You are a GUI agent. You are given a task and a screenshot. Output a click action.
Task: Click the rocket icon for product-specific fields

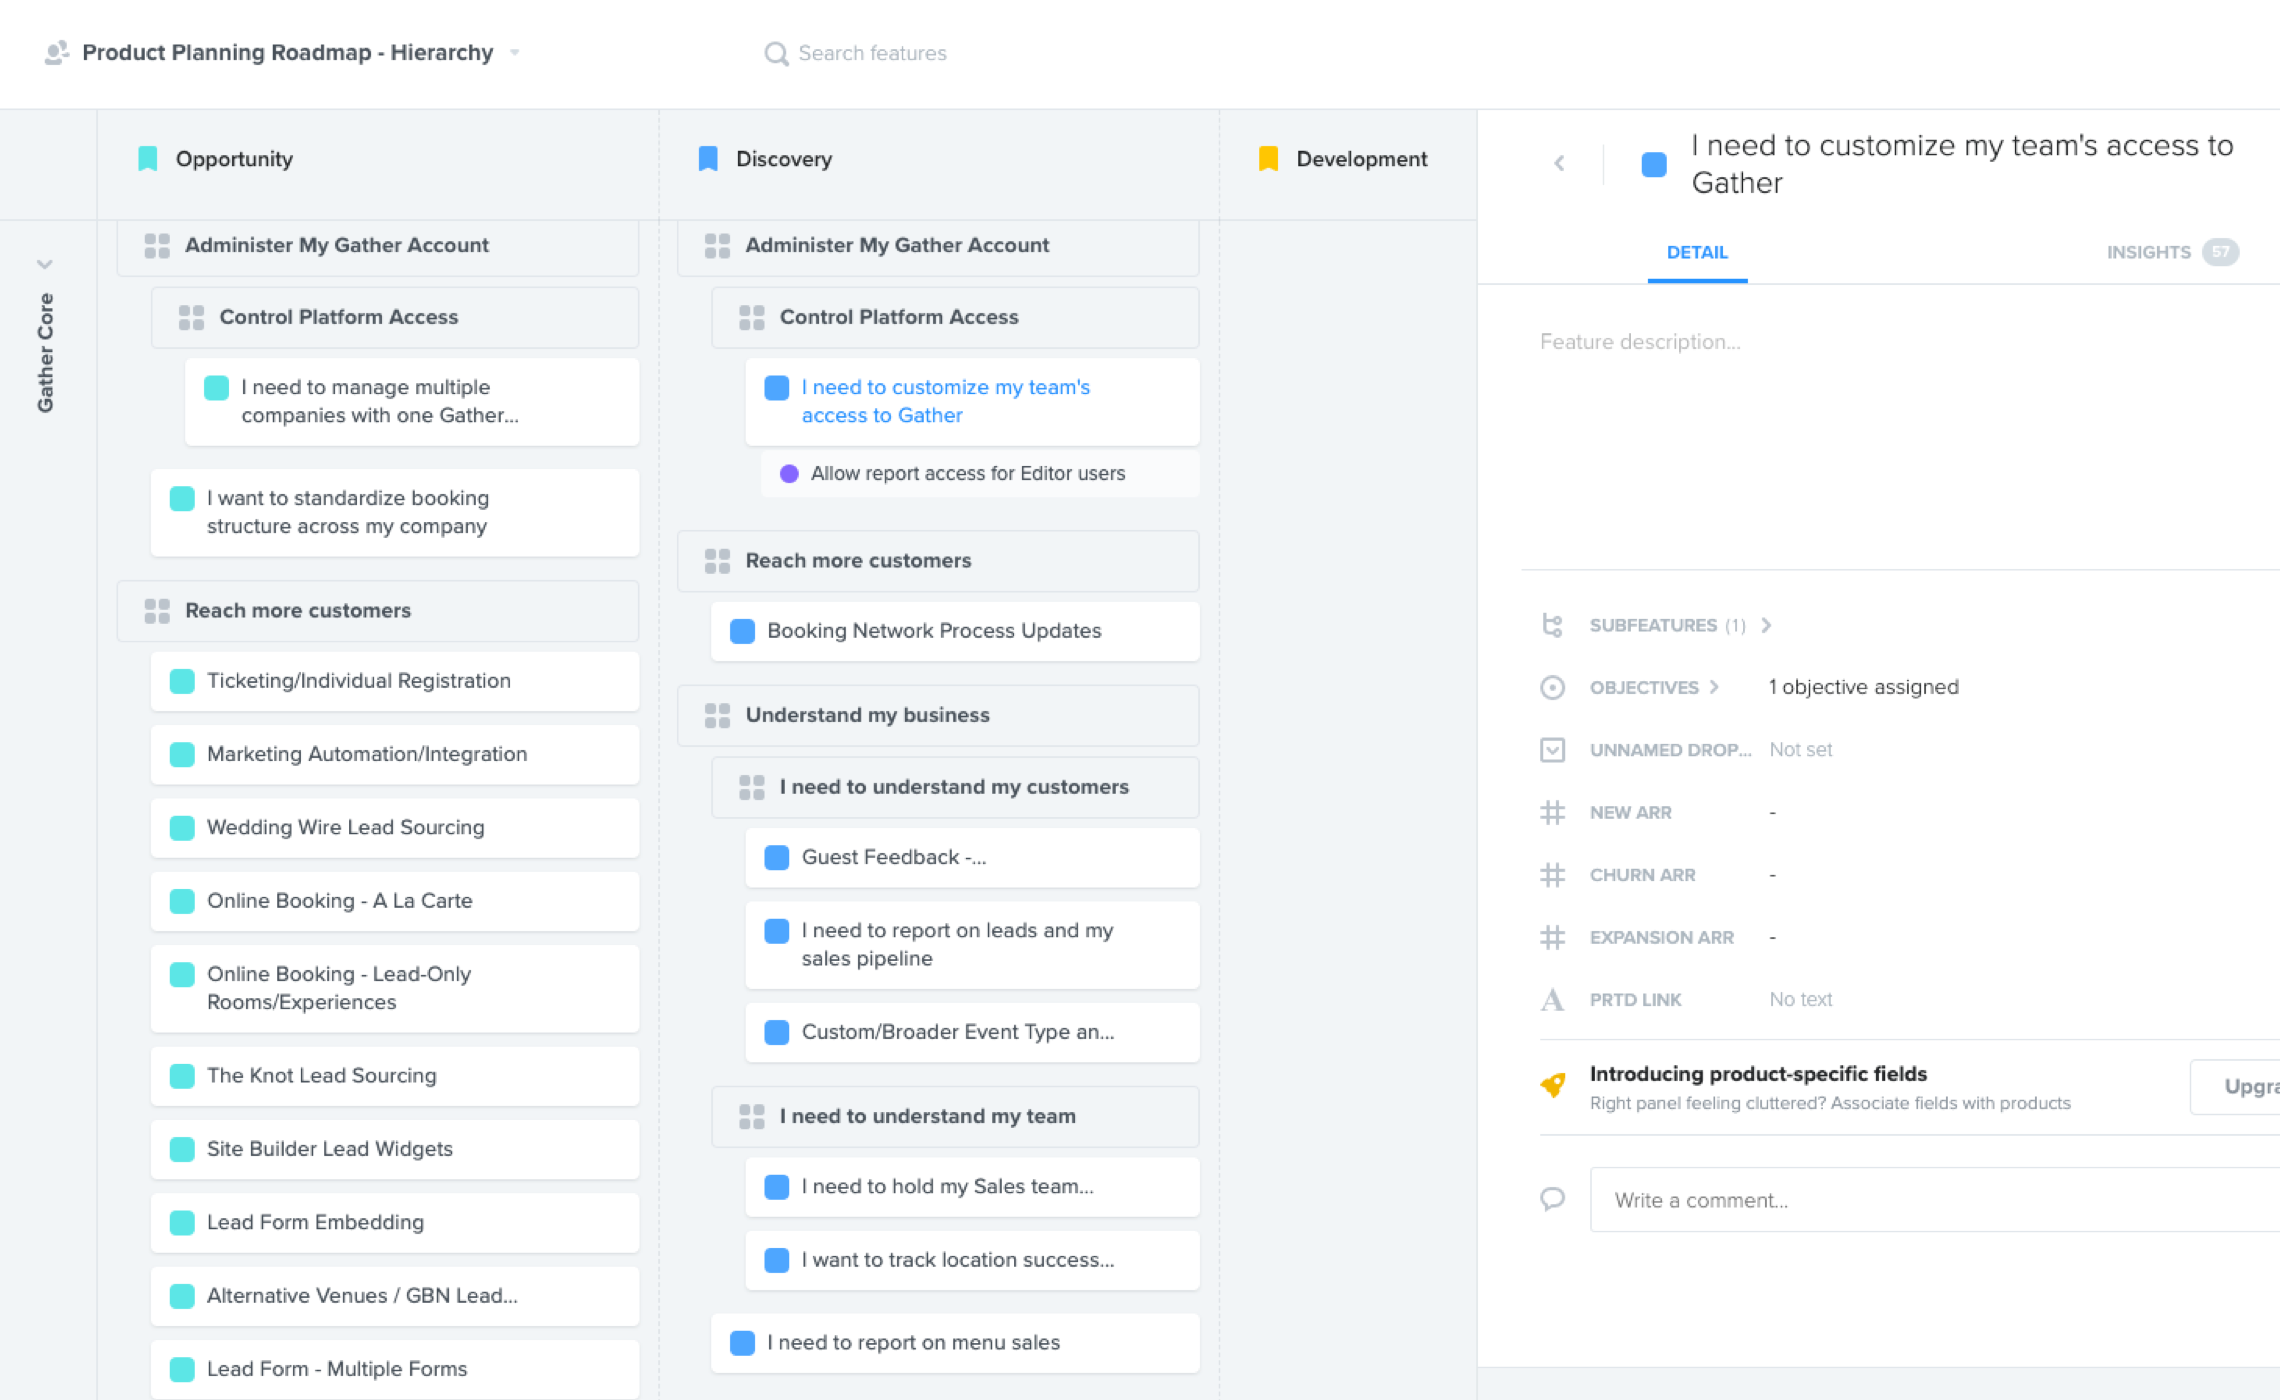1552,1085
